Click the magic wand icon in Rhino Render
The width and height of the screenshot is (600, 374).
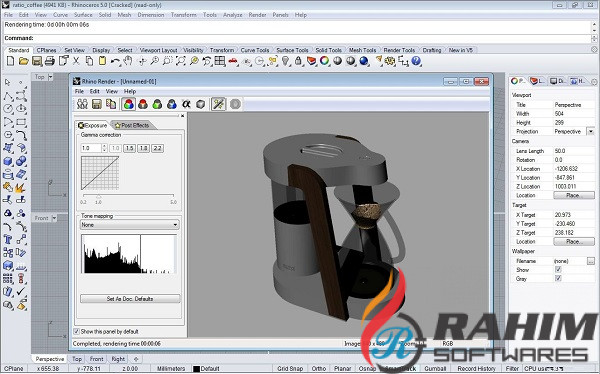pyautogui.click(x=218, y=104)
